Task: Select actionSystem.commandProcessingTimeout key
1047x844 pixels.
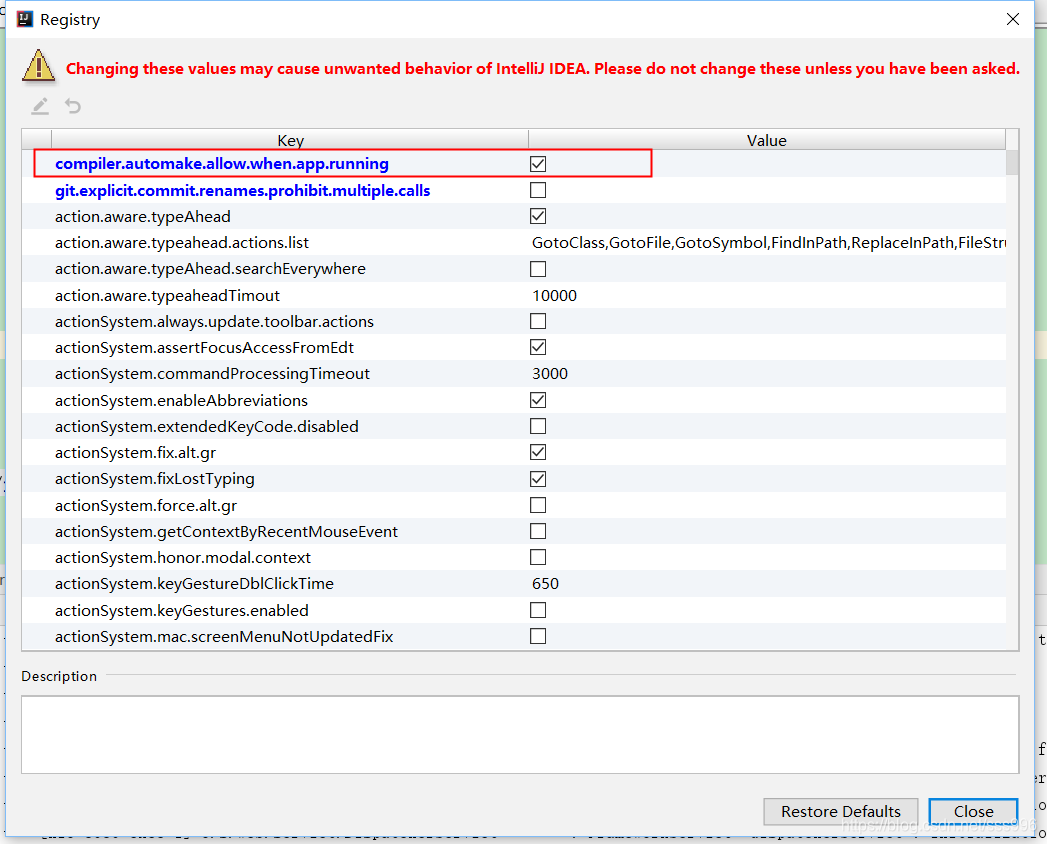Action: (x=212, y=373)
